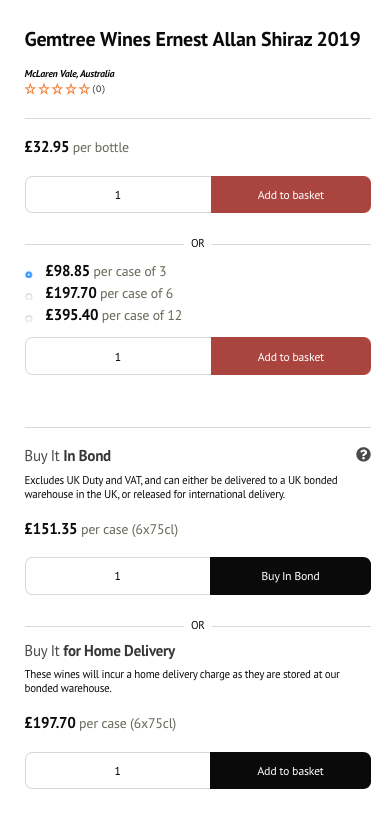Screen dimensions: 390x827
Task: Click the Gemtree Wines Ernest Allan Shiraz title
Action: tap(192, 40)
